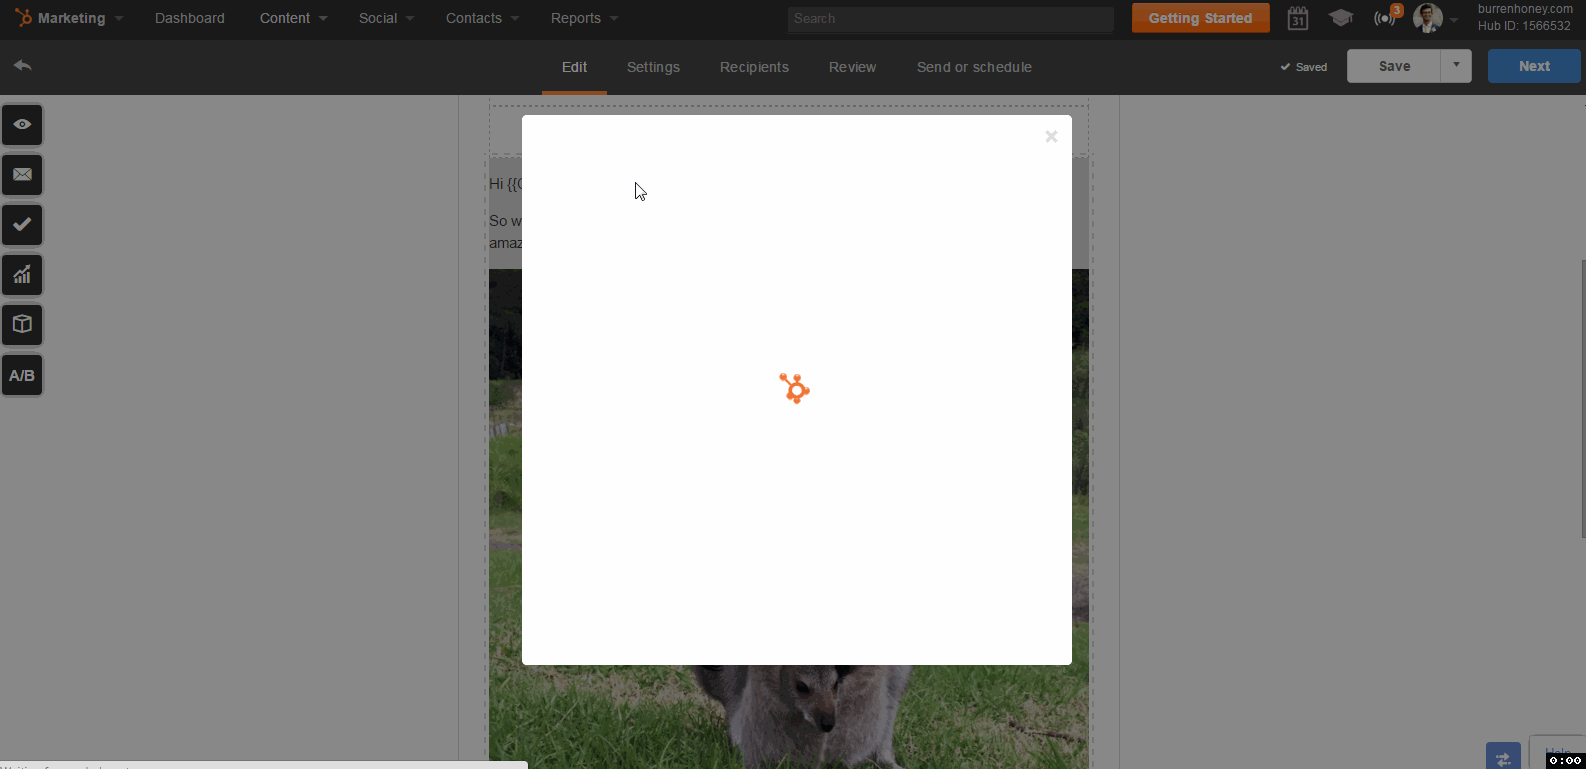Viewport: 1586px width, 769px height.
Task: Open the Content dropdown menu
Action: [x=293, y=18]
